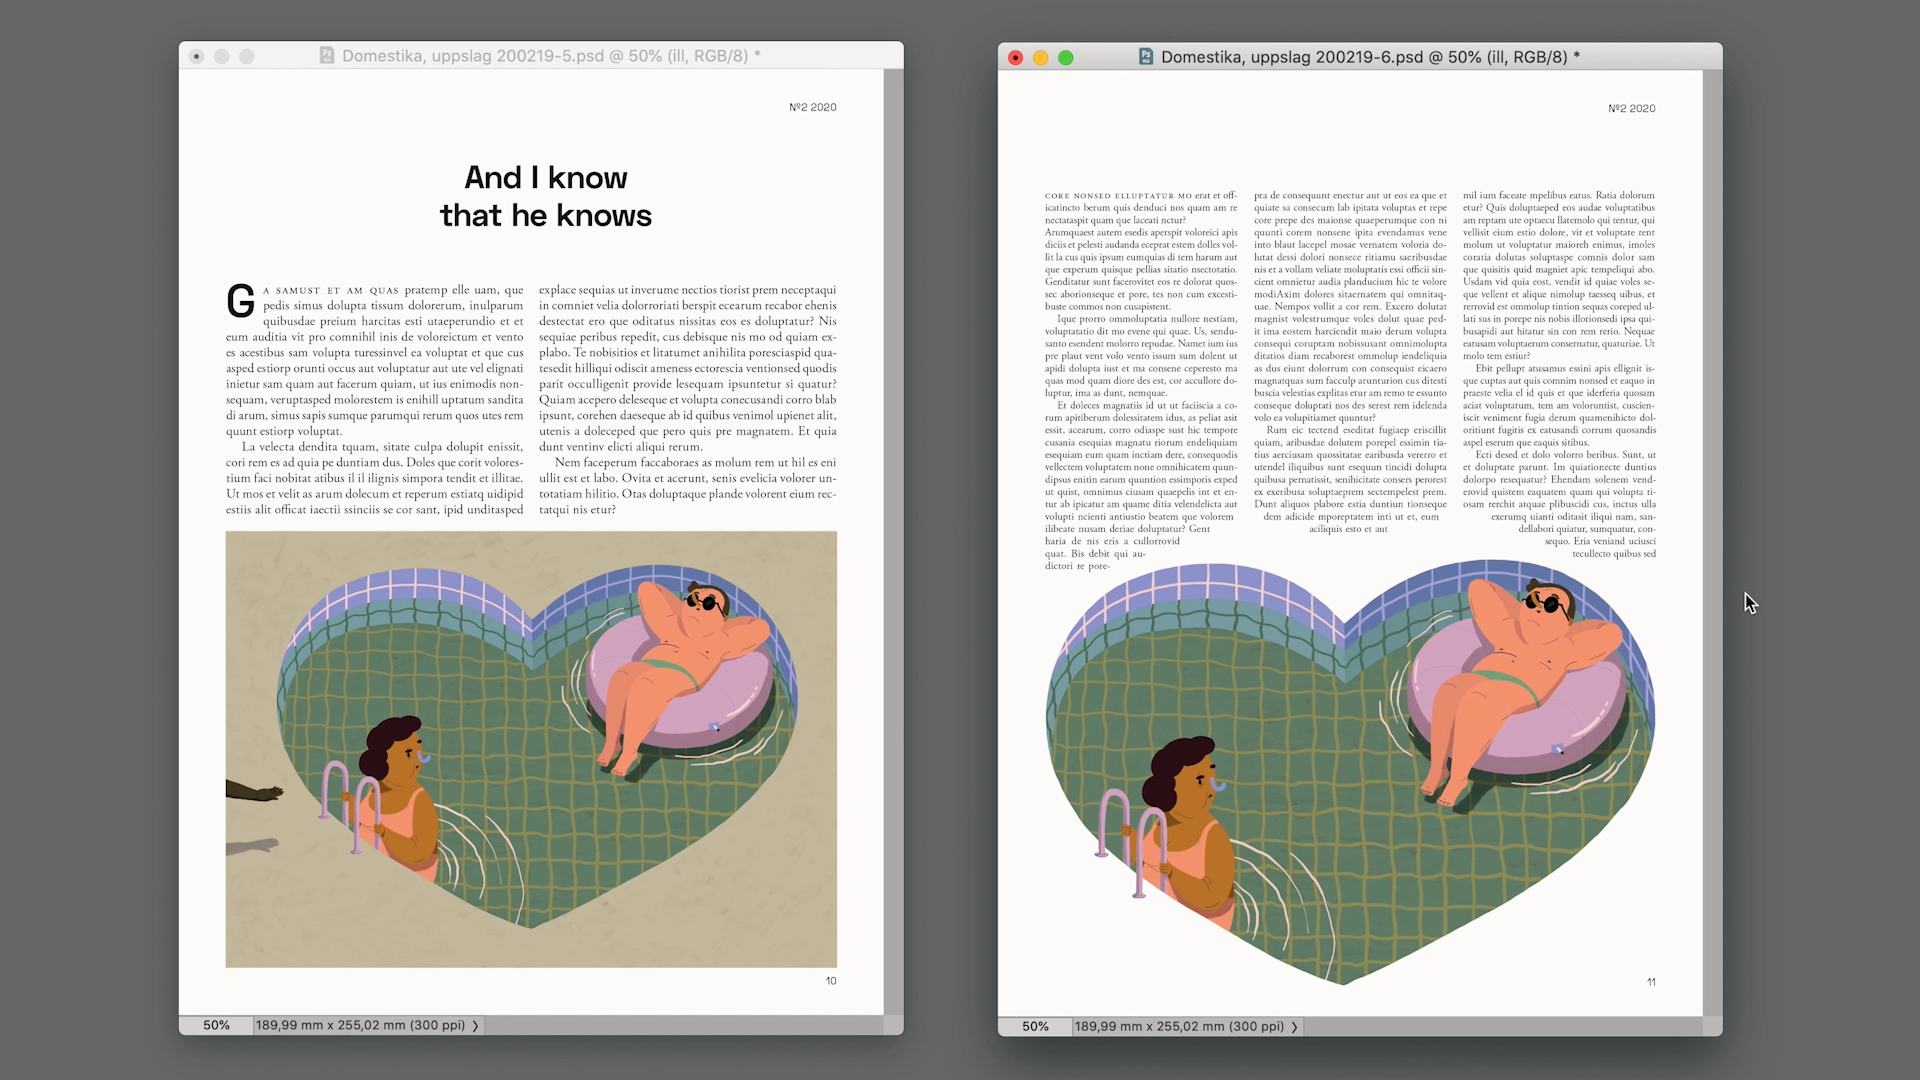Image resolution: width=1920 pixels, height=1080 pixels.
Task: Click 'CORE NONSED ELLUPTATUR' opening text on right page
Action: [1110, 196]
